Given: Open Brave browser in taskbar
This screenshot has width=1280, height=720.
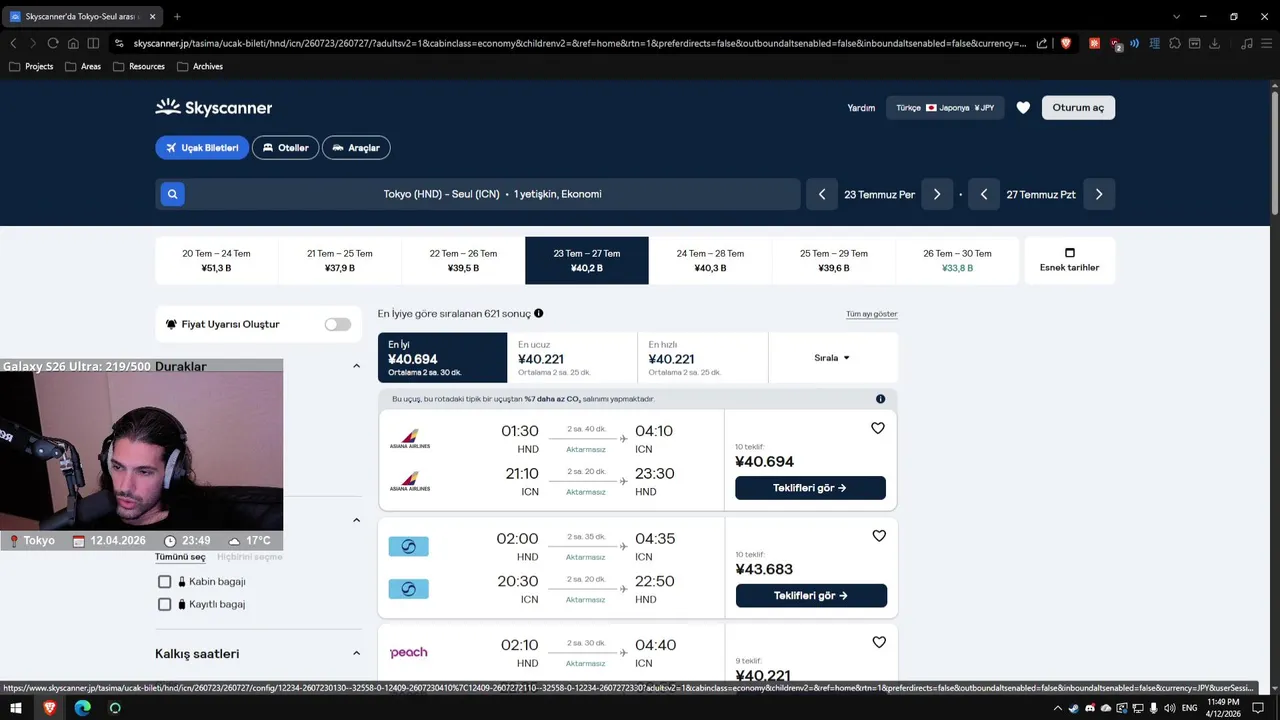Looking at the screenshot, I should (x=50, y=708).
